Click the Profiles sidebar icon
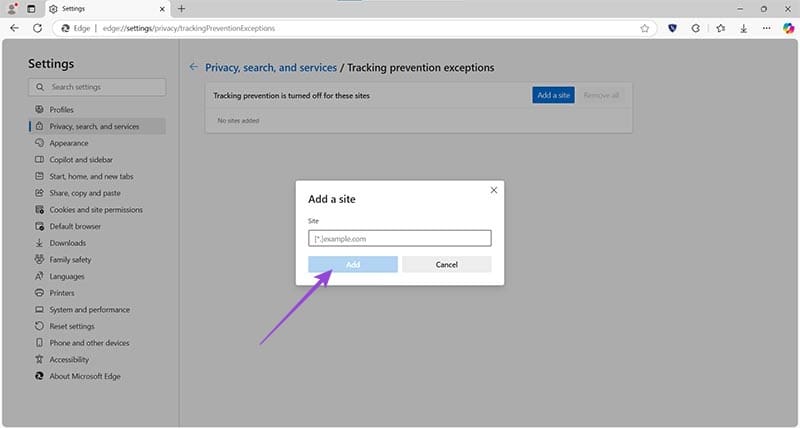The height and width of the screenshot is (428, 800). pos(39,109)
